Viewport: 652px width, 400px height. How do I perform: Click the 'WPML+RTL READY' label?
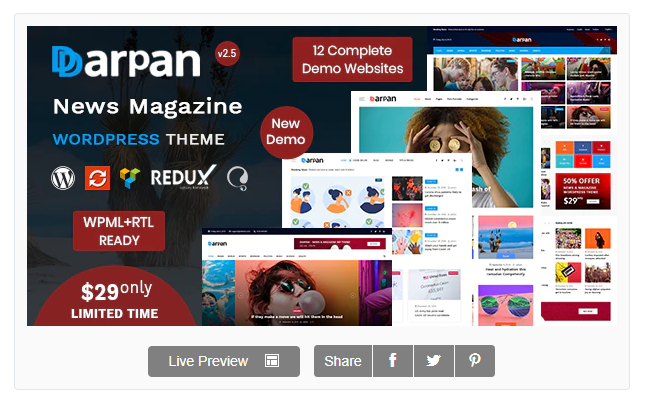tap(119, 231)
